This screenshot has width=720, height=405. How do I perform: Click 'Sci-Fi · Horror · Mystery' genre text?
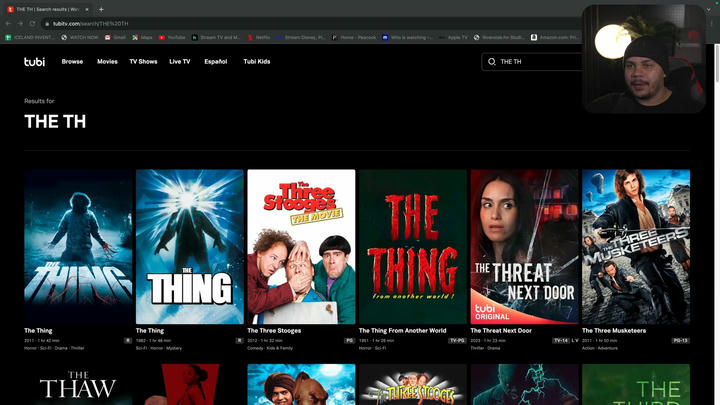(x=159, y=348)
